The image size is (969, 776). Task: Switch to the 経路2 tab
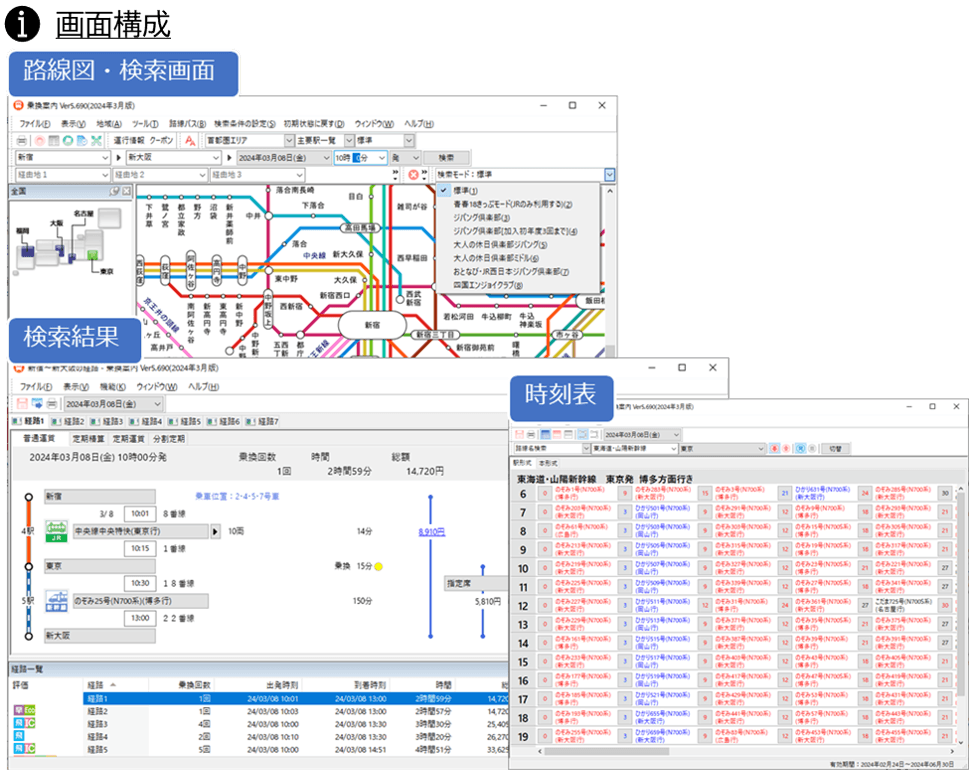coord(73,421)
